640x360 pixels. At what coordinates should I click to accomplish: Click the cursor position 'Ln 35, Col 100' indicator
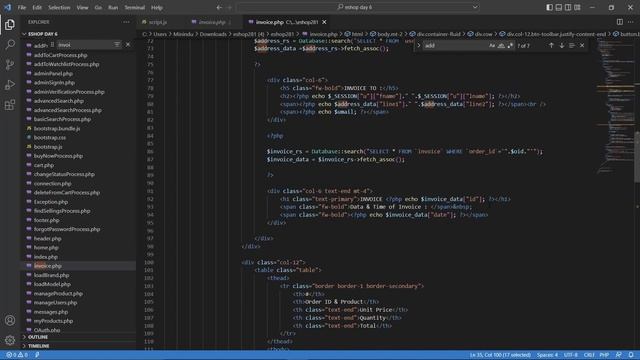(500, 355)
